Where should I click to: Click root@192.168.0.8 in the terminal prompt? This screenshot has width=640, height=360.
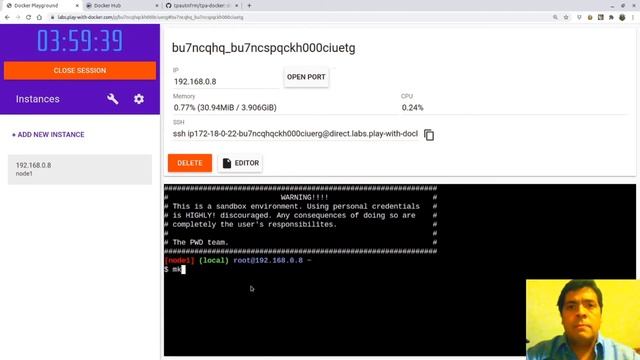click(268, 260)
